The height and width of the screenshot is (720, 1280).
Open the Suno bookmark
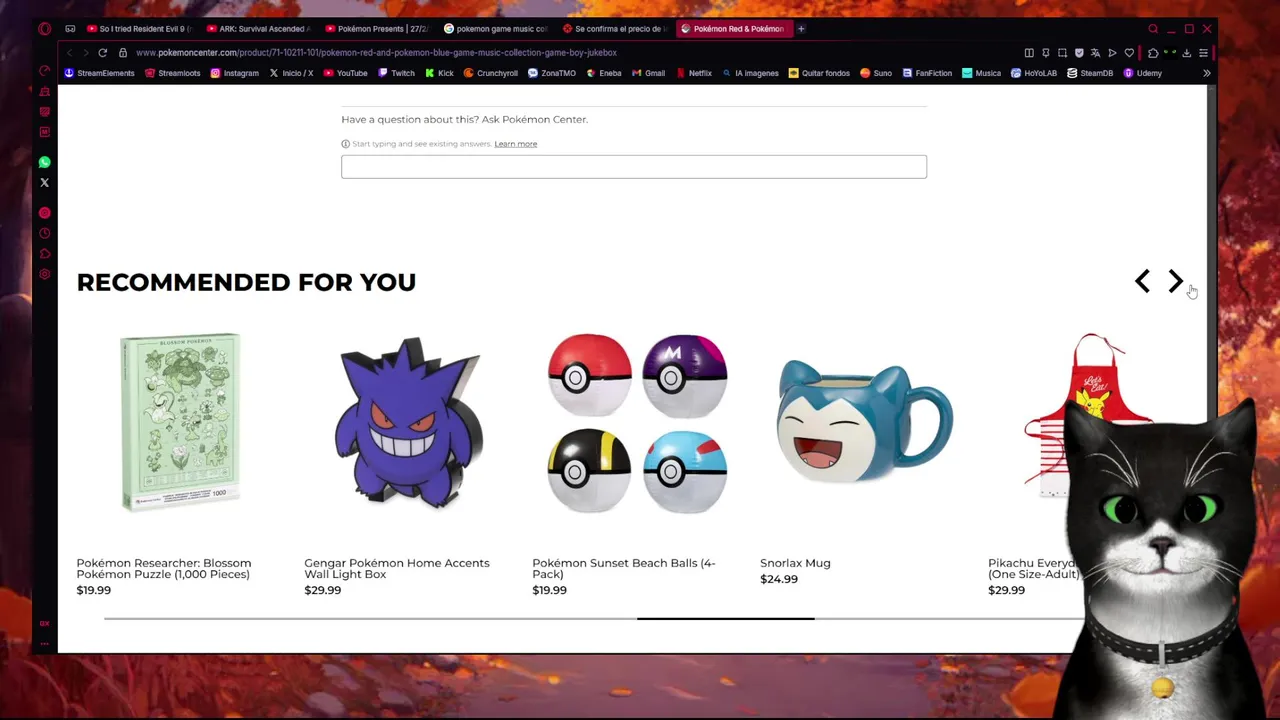tap(876, 73)
